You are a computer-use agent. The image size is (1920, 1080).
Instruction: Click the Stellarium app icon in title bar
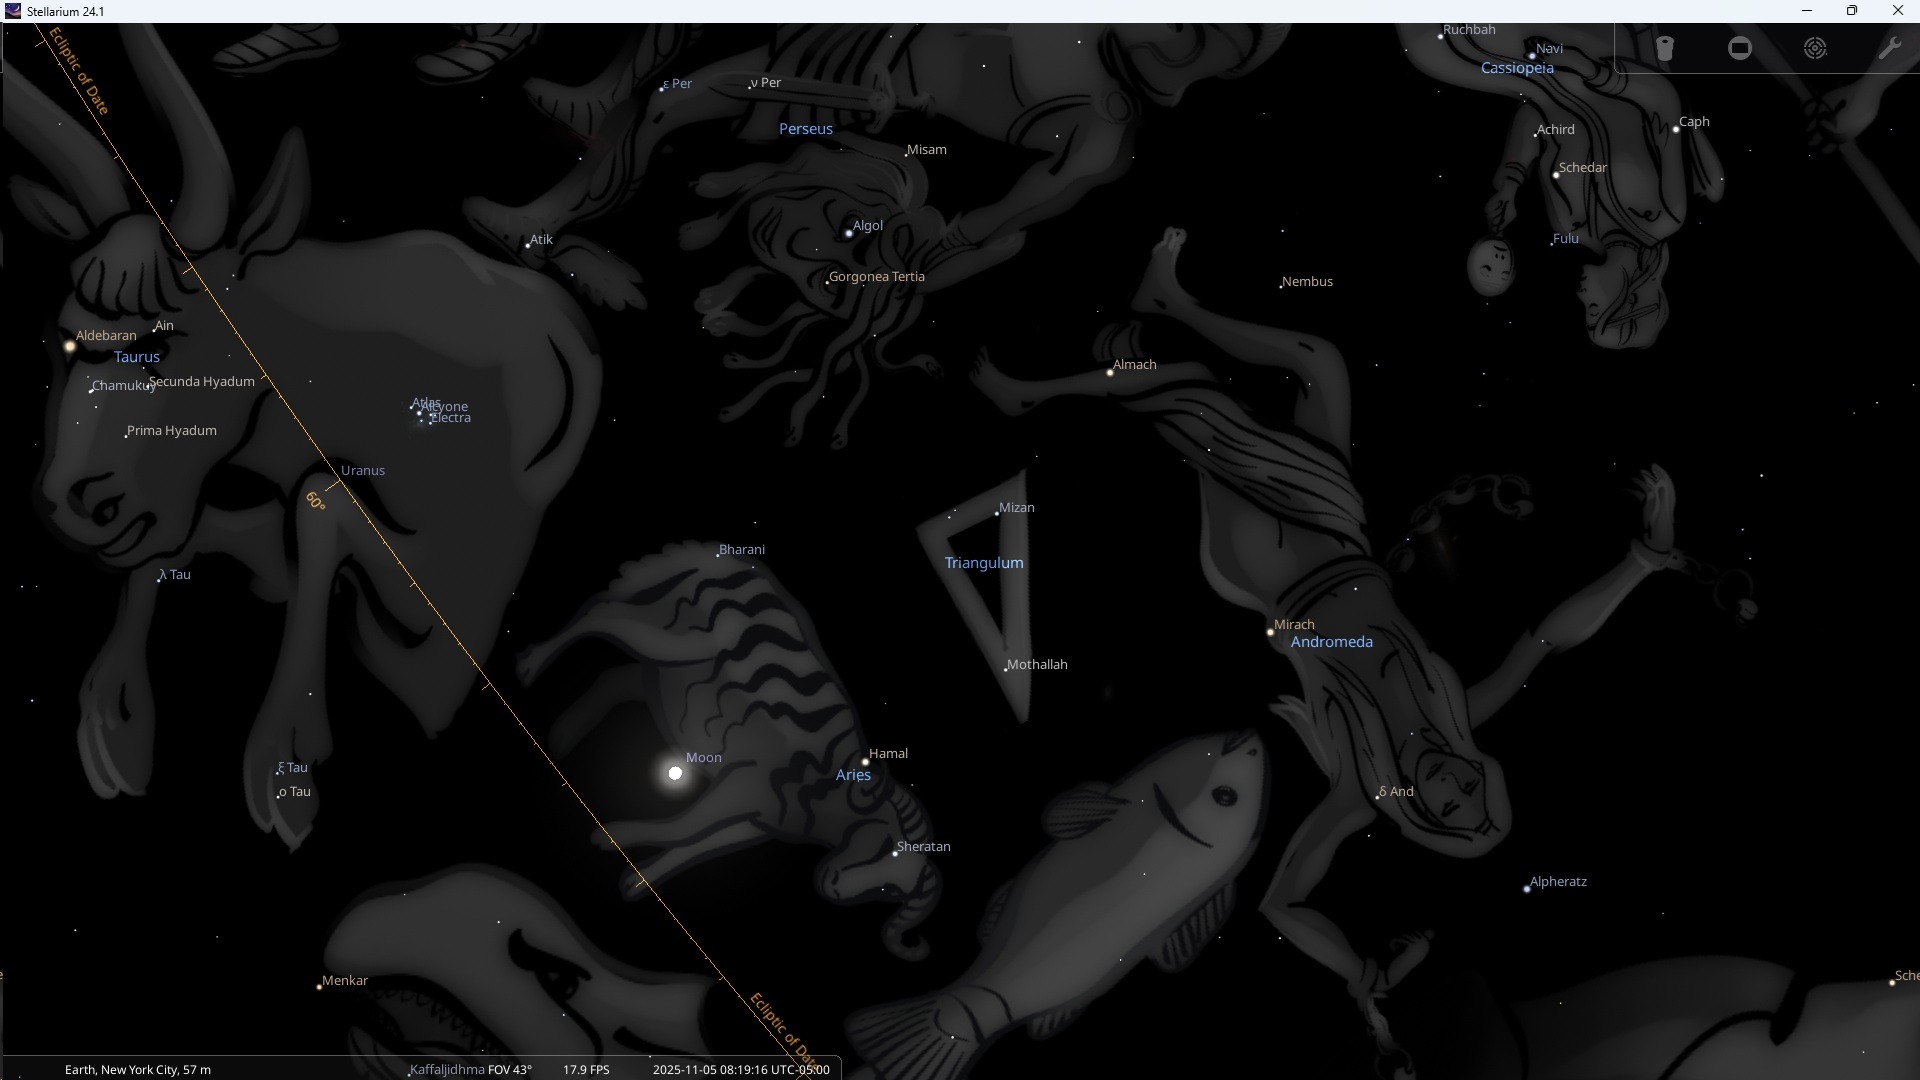(x=13, y=11)
